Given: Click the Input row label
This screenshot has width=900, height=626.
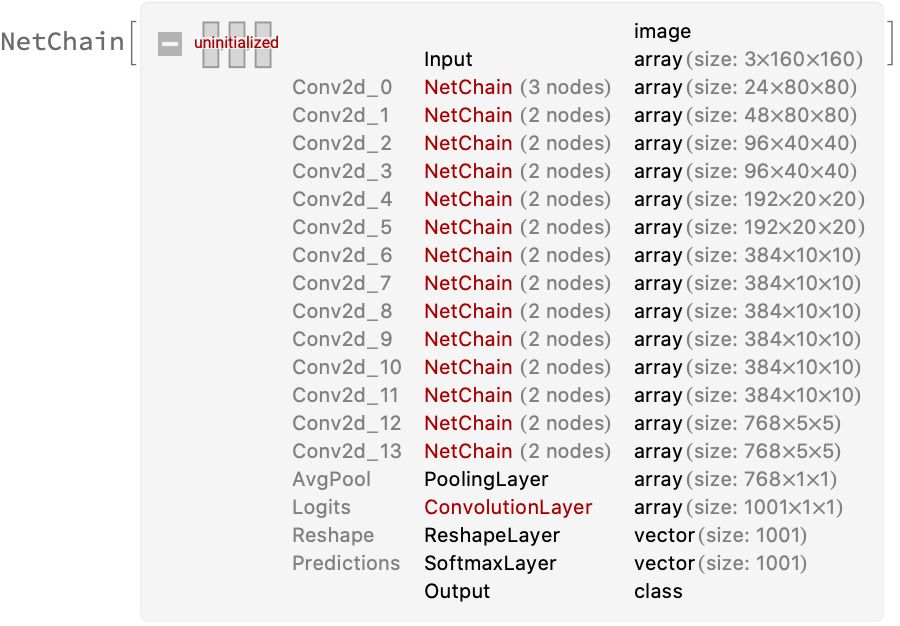Looking at the screenshot, I should (448, 60).
